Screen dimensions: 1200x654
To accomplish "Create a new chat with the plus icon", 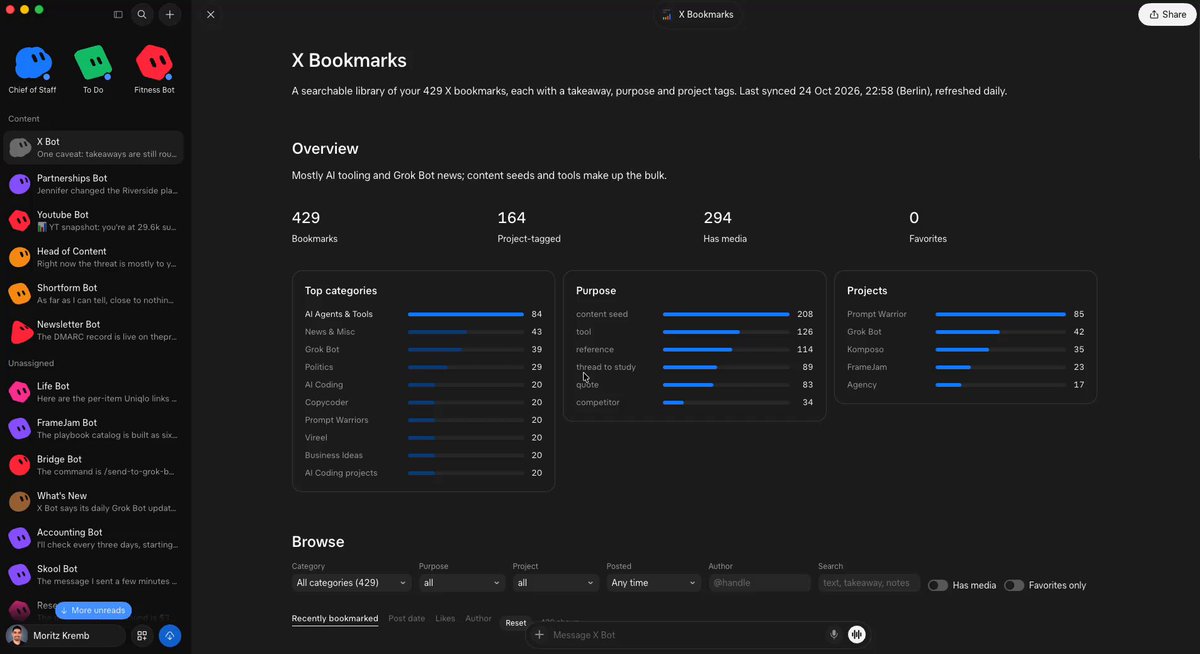I will point(170,15).
